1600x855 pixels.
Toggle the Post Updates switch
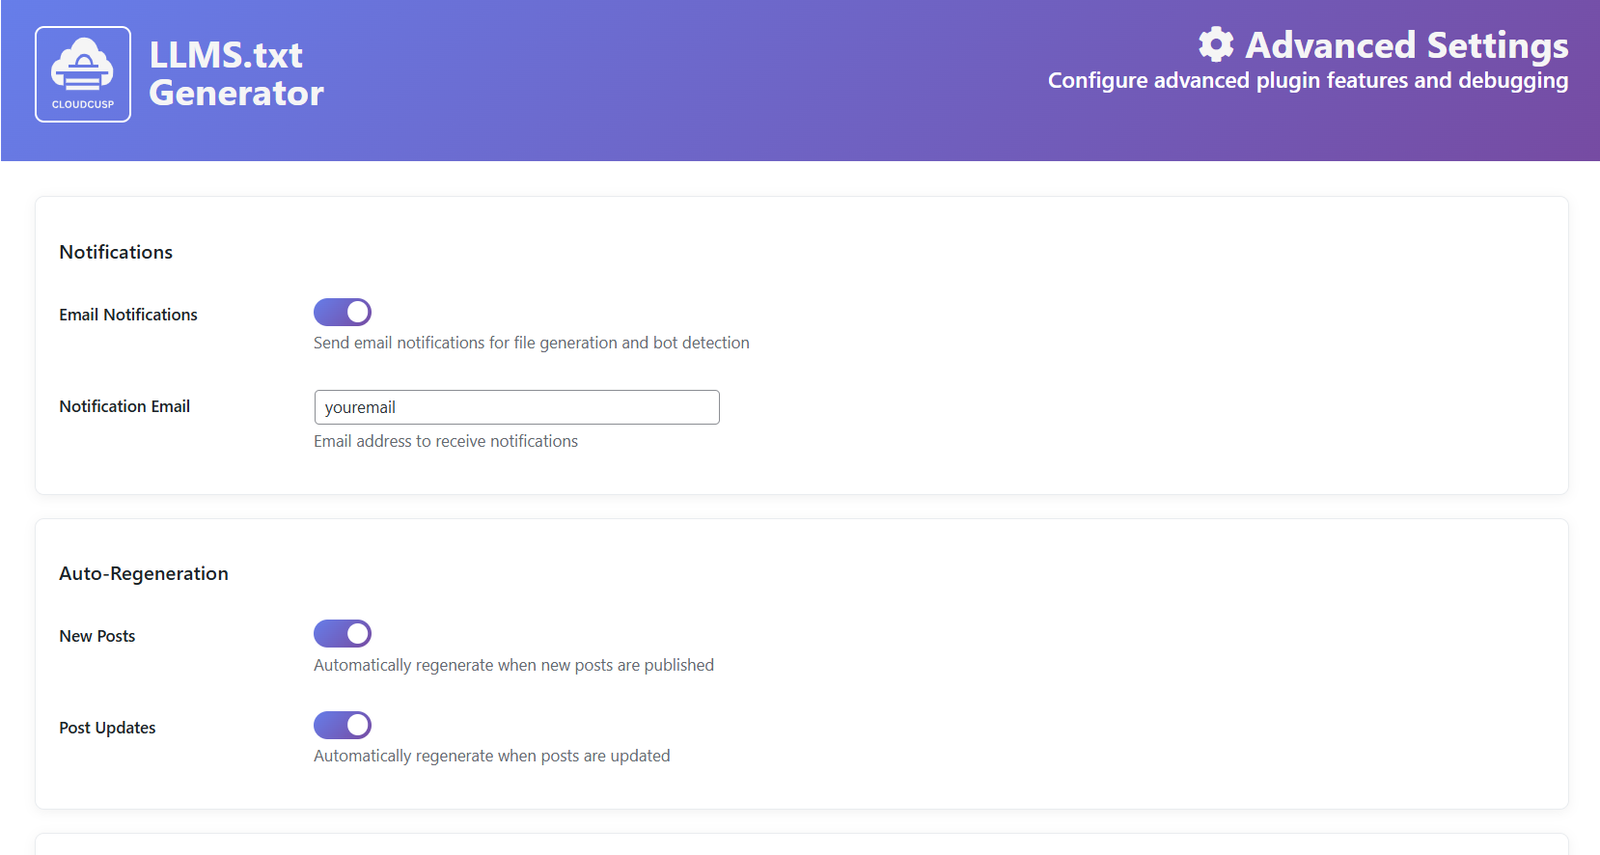point(343,725)
